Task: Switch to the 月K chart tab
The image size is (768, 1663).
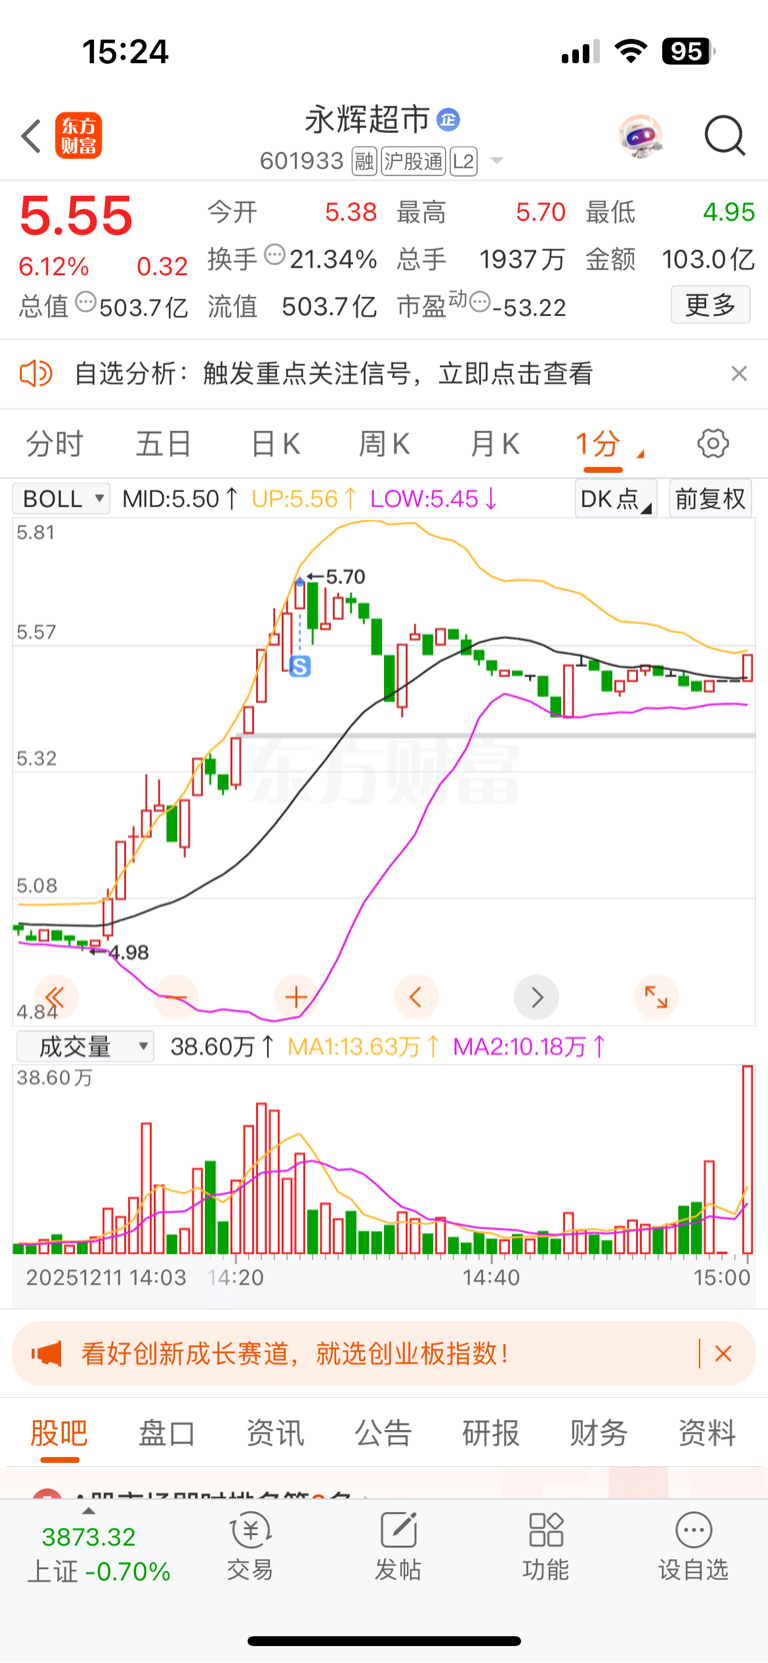Action: click(x=495, y=443)
